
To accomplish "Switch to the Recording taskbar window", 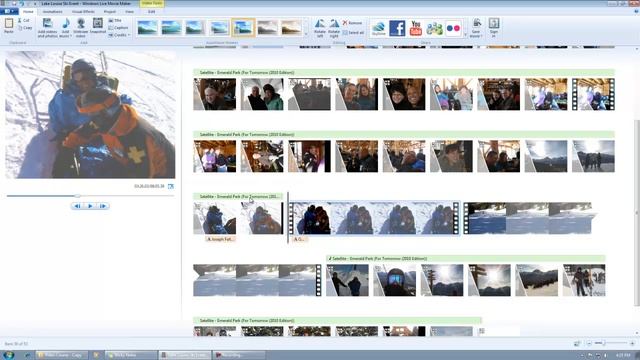I will [x=239, y=355].
